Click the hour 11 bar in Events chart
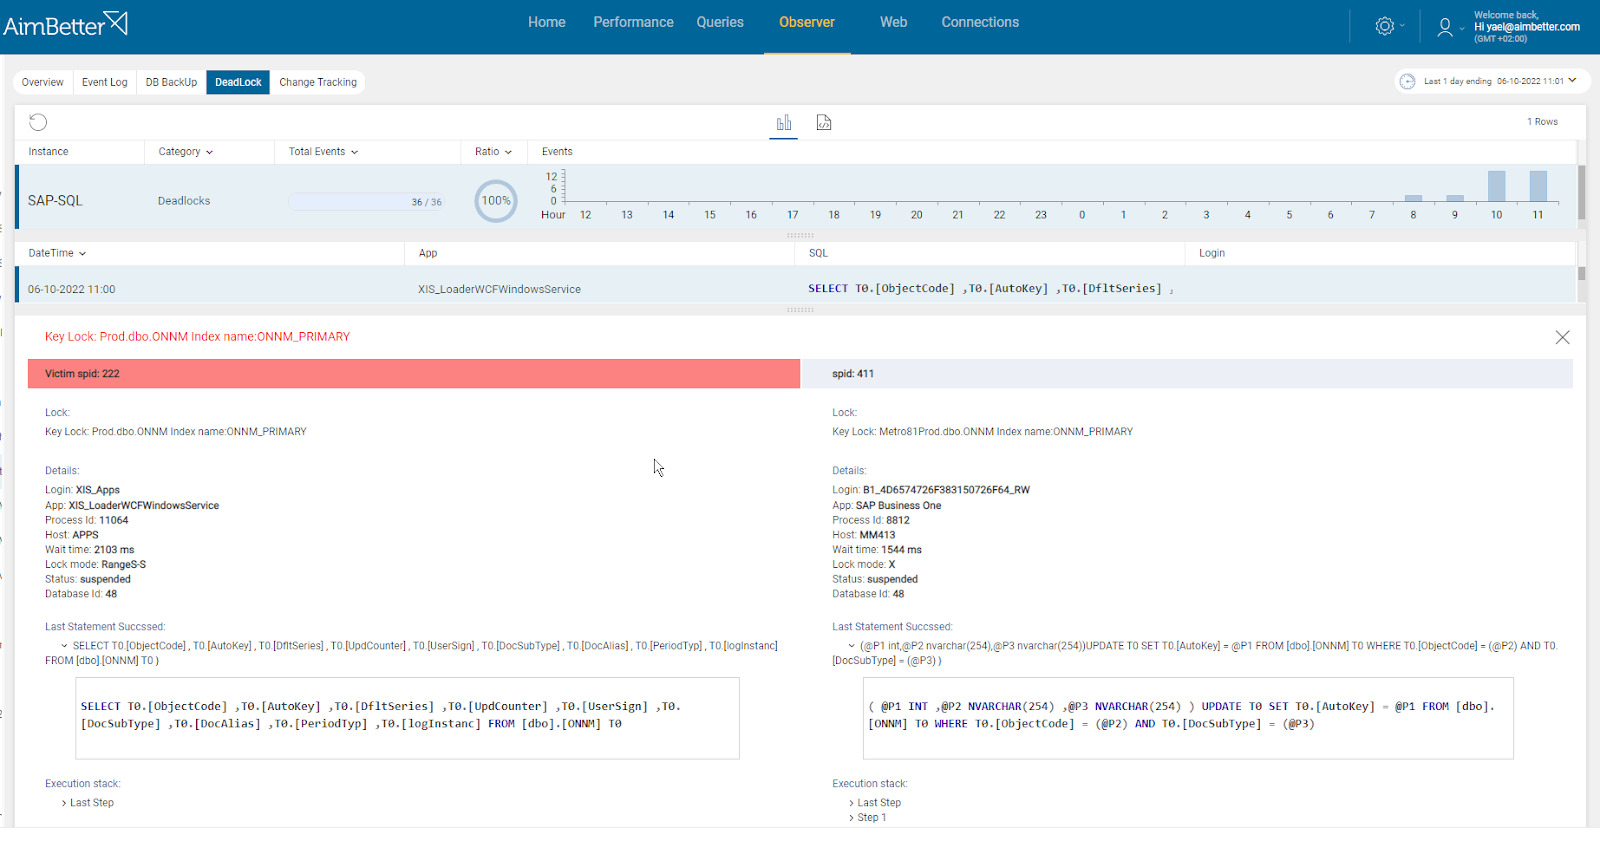1600x849 pixels. point(1538,187)
